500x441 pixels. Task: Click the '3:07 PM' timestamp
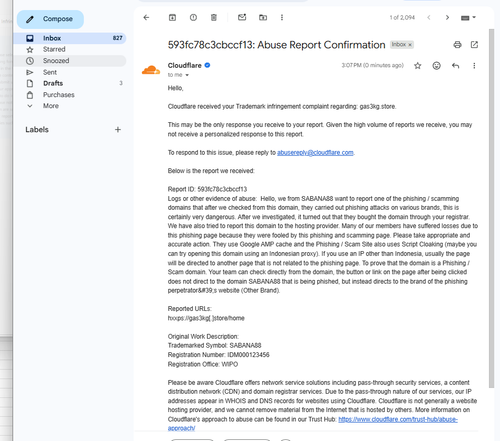tap(372, 65)
